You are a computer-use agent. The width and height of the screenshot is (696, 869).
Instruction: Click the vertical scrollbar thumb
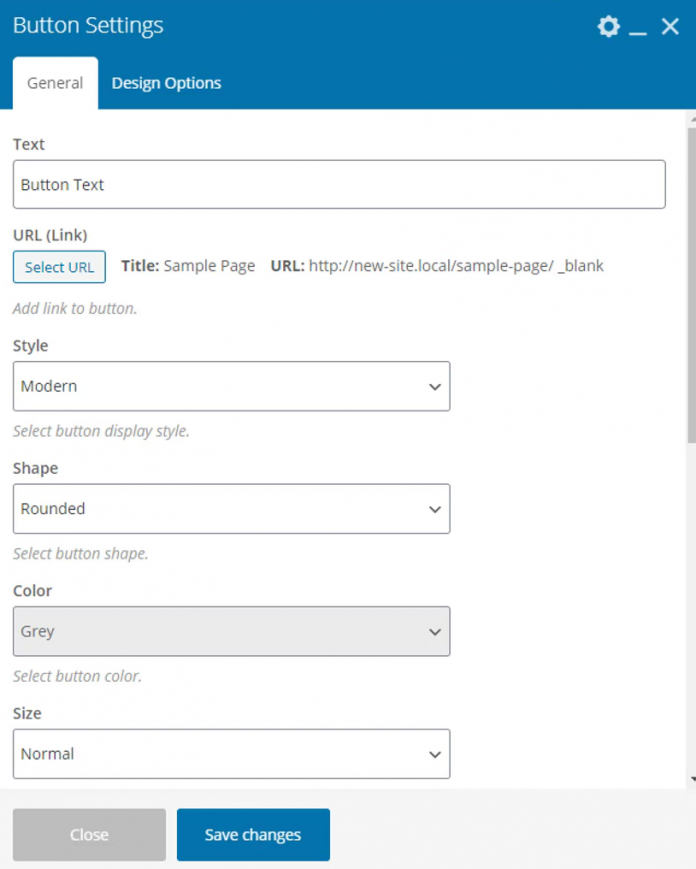[692, 285]
